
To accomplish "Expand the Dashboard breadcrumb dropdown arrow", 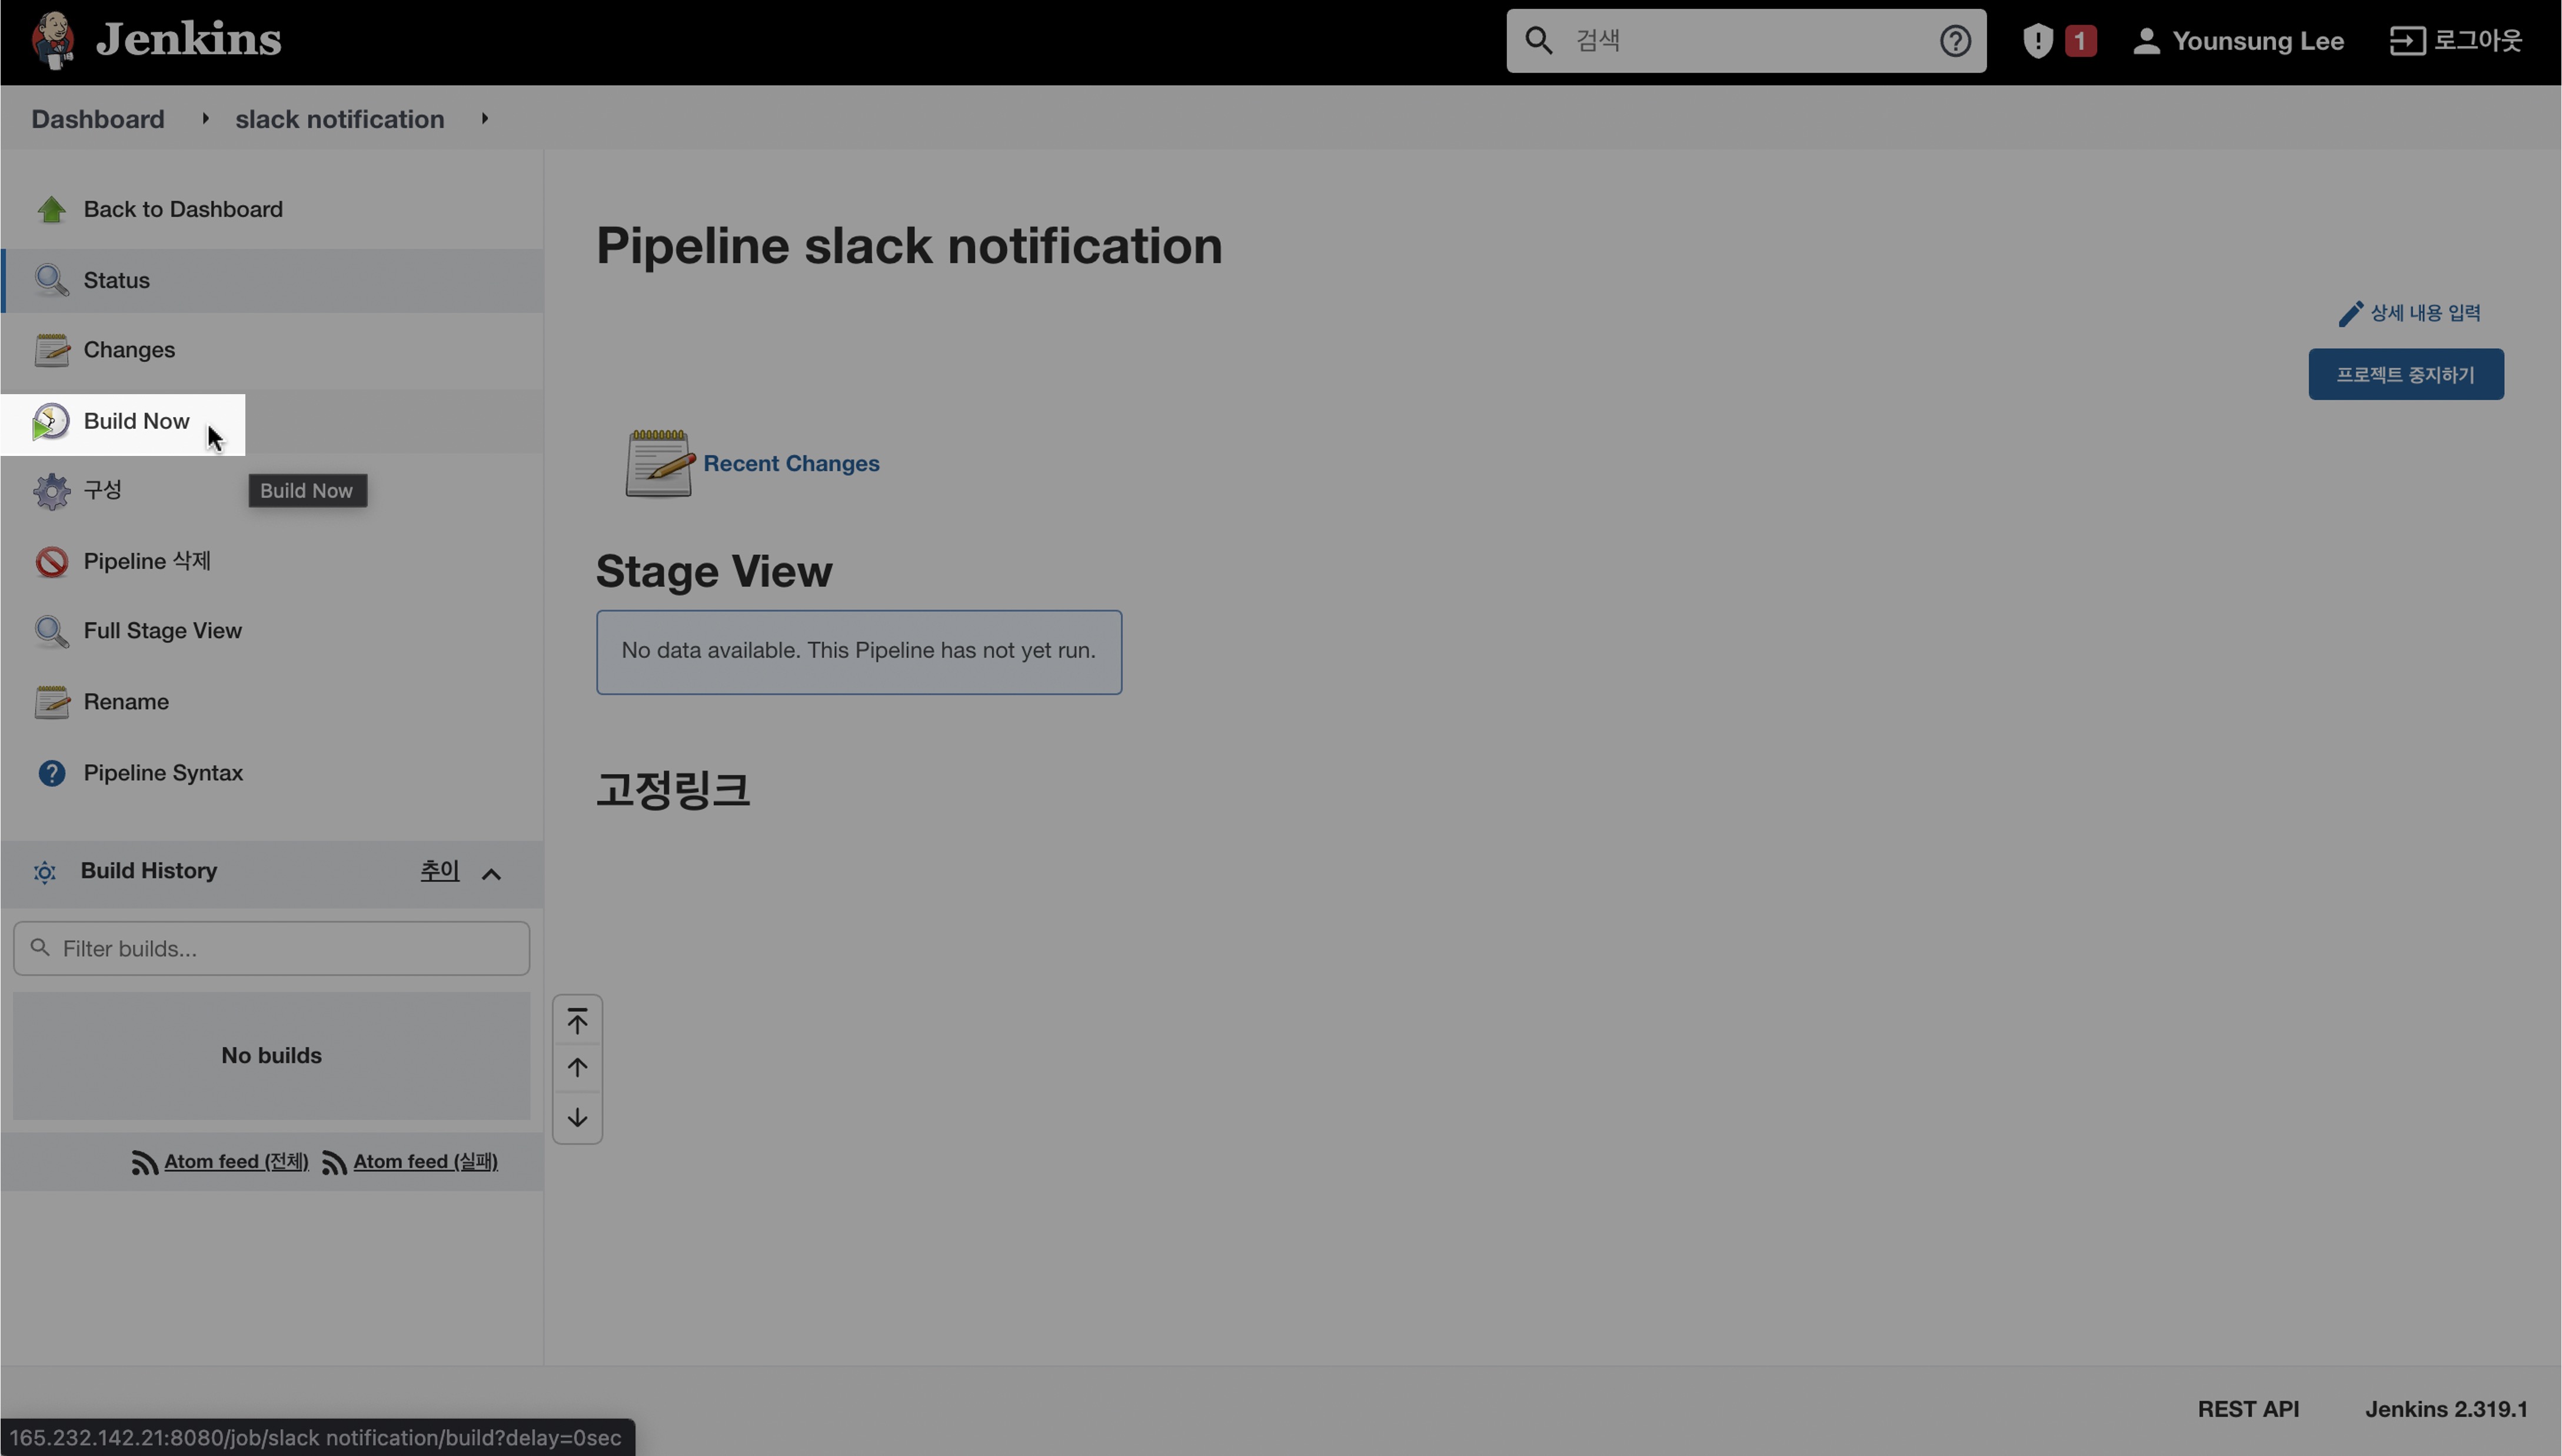I will [205, 119].
